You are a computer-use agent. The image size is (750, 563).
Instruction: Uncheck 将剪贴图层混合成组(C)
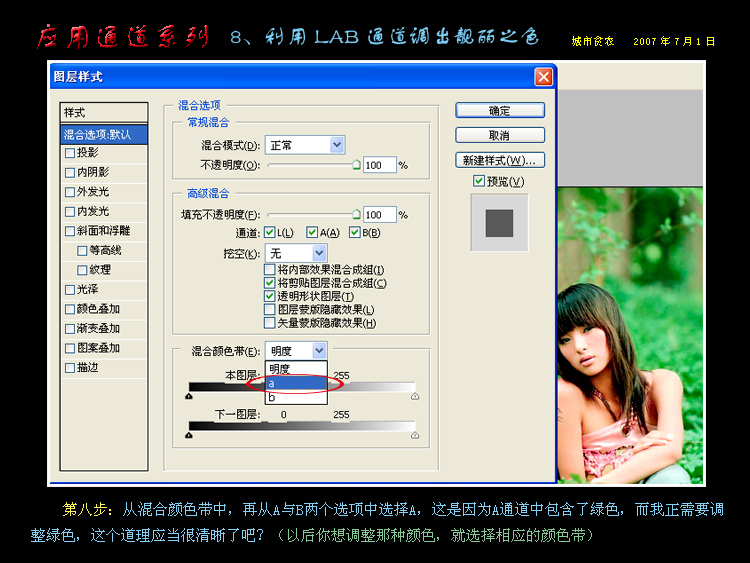269,283
